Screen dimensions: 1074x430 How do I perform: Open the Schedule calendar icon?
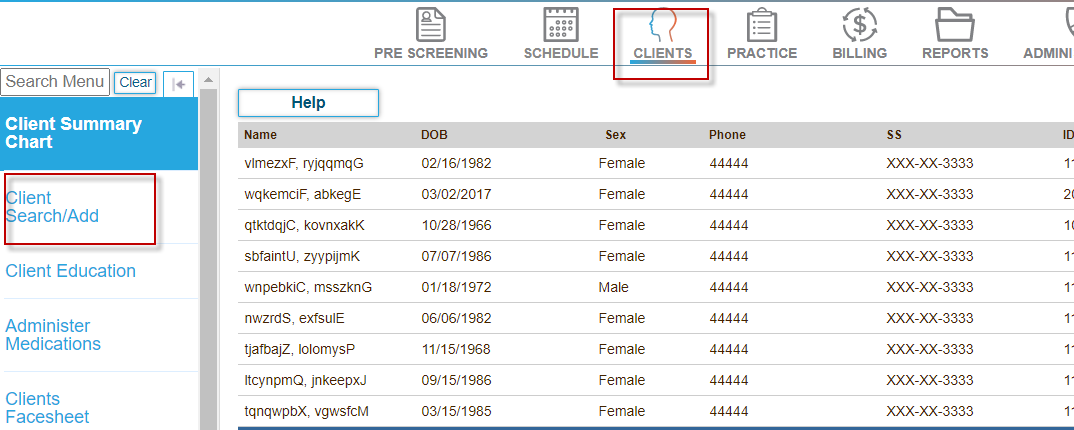pyautogui.click(x=561, y=25)
